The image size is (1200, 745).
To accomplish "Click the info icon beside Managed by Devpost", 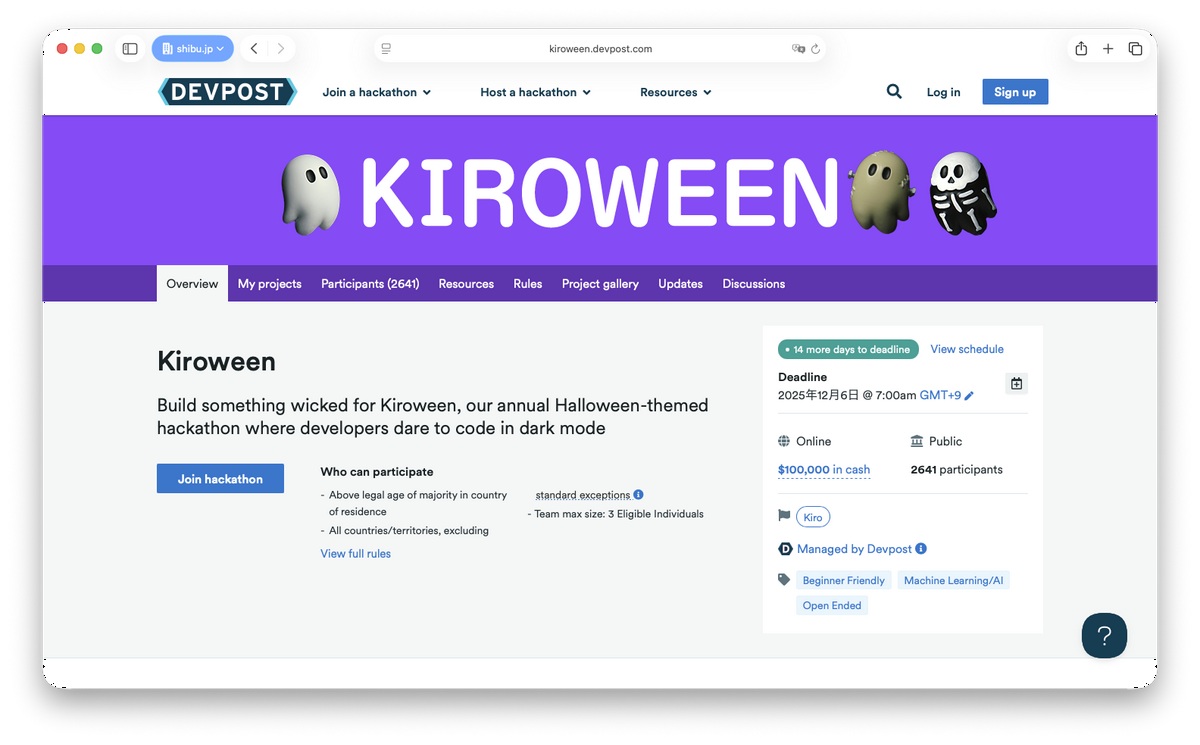I will tap(921, 549).
